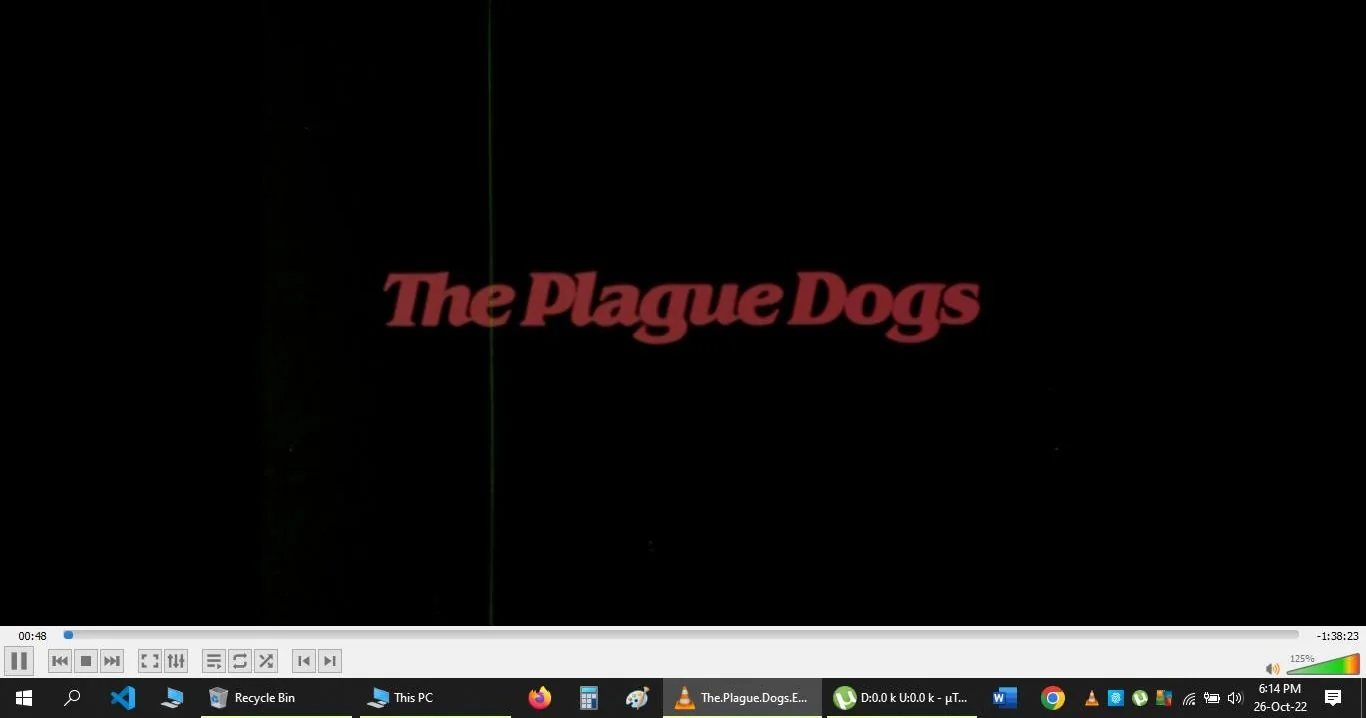Launch Firefox from taskbar
Viewport: 1366px width, 718px height.
540,698
